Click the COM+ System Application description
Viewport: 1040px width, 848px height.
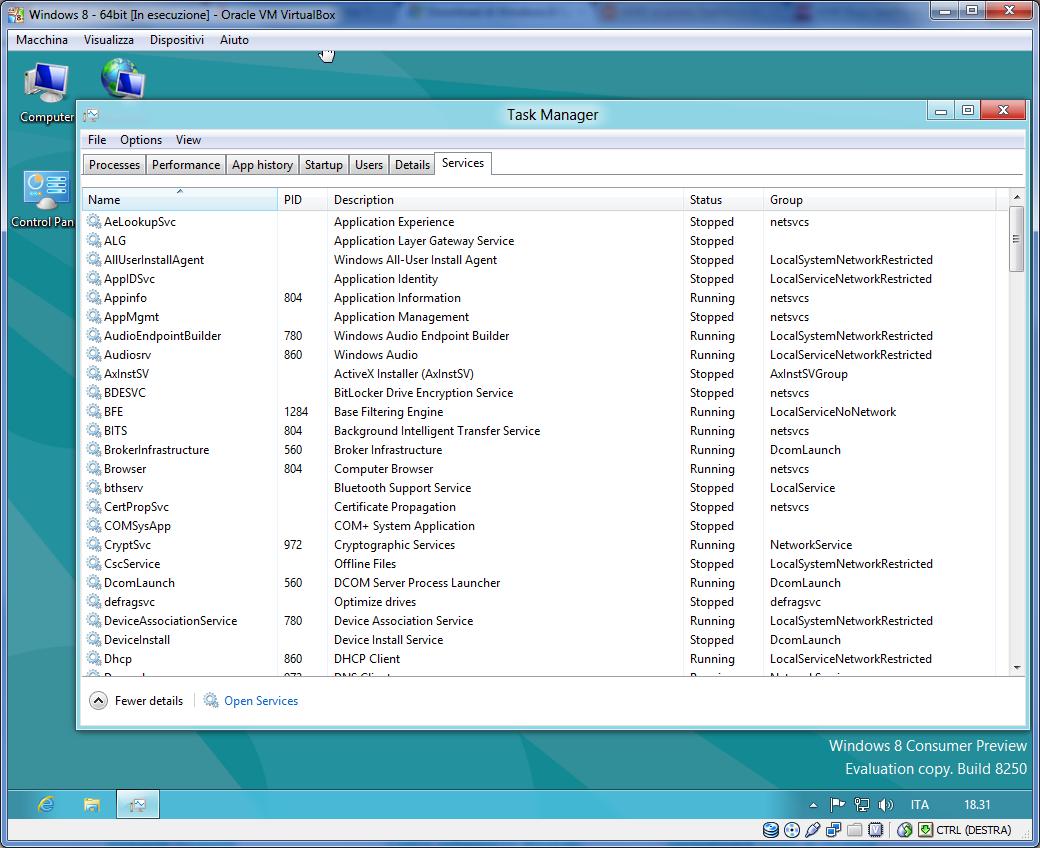click(x=404, y=526)
